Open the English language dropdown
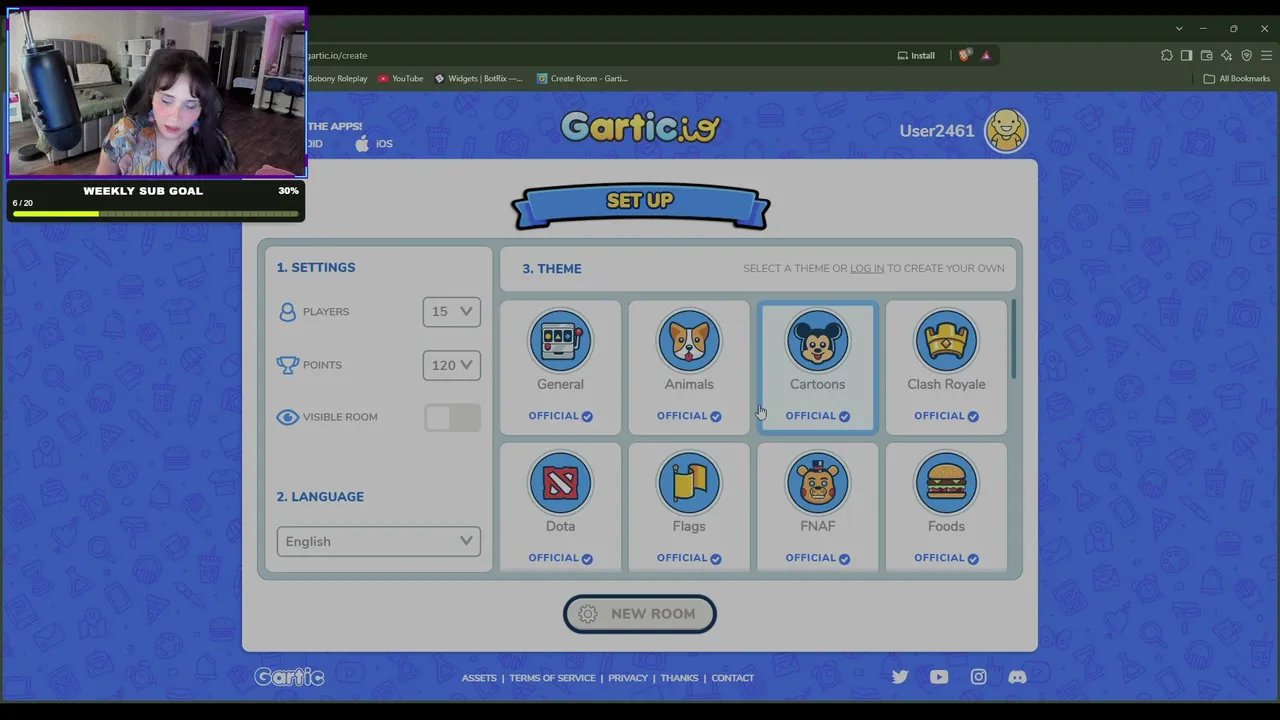The image size is (1280, 720). [379, 541]
